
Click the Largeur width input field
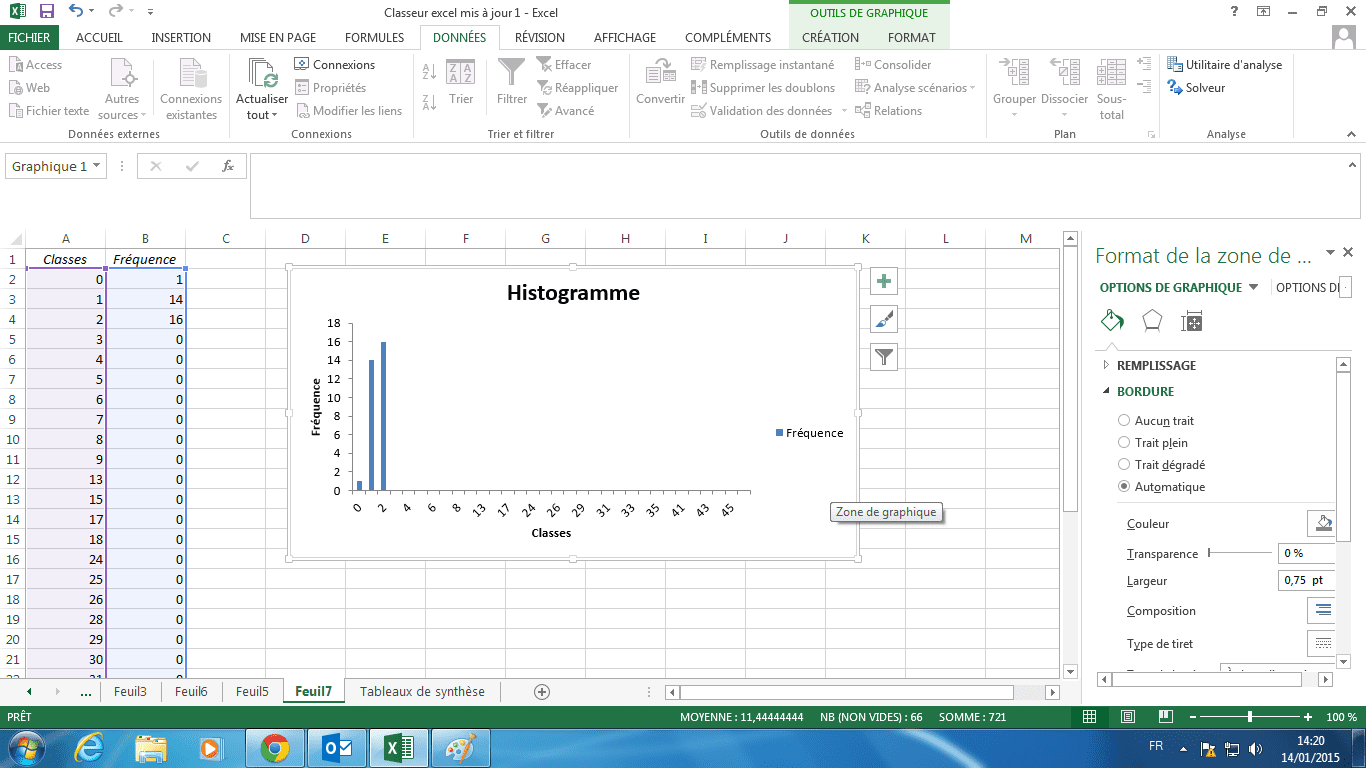[x=1304, y=581]
